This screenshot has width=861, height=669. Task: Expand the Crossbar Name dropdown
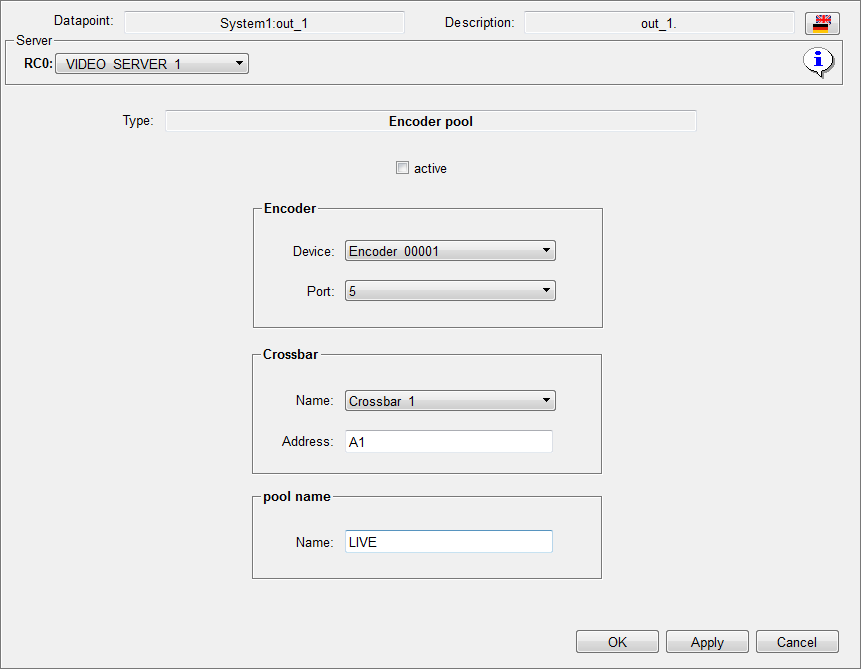coord(449,401)
